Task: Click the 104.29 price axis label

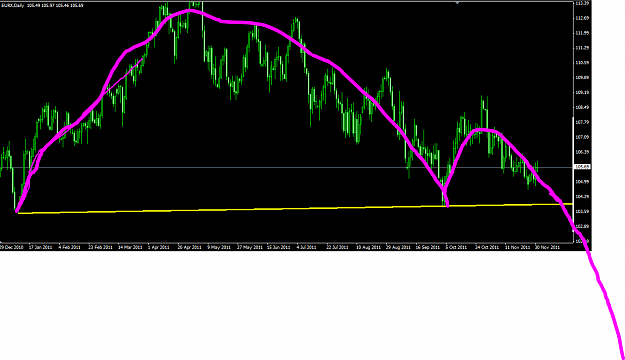Action: tap(582, 197)
